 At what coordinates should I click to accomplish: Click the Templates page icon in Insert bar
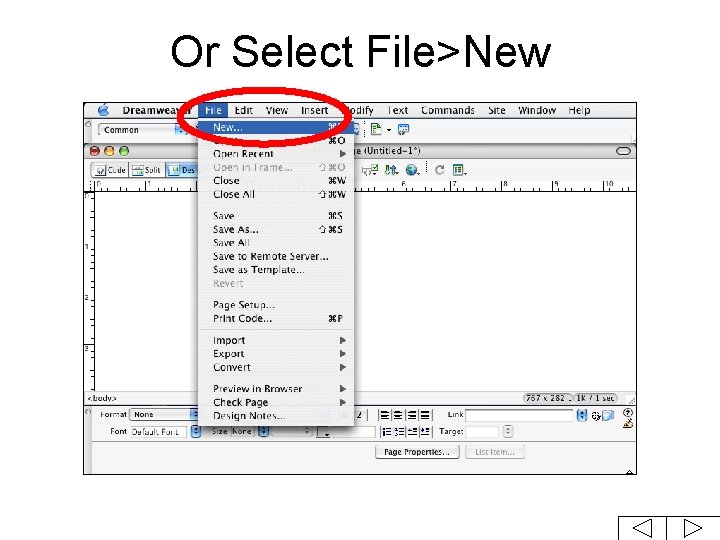click(x=376, y=129)
